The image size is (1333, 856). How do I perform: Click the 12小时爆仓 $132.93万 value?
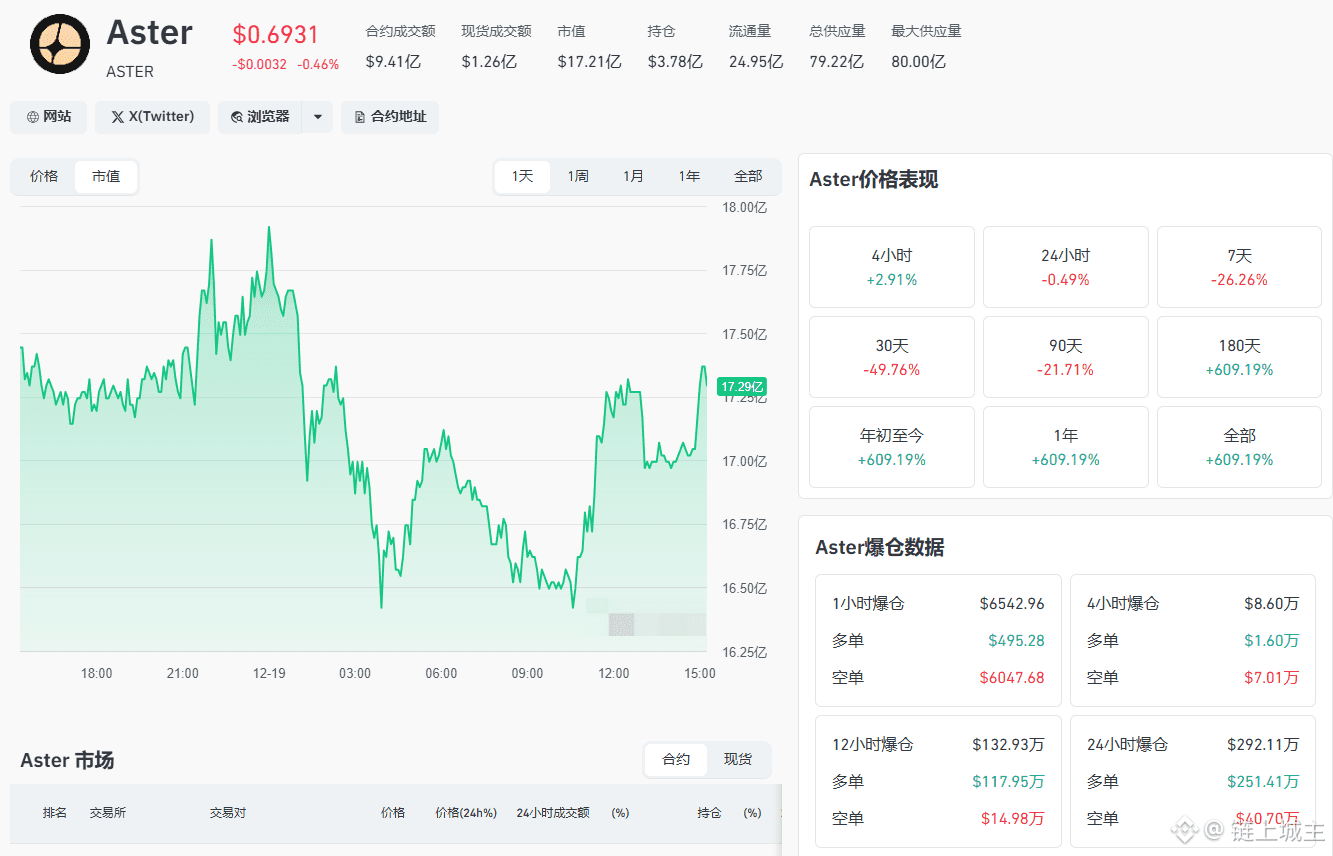point(1008,745)
